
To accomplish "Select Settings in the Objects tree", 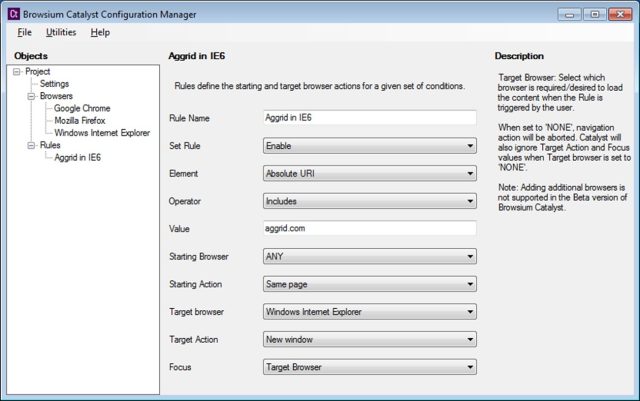I will click(x=54, y=84).
